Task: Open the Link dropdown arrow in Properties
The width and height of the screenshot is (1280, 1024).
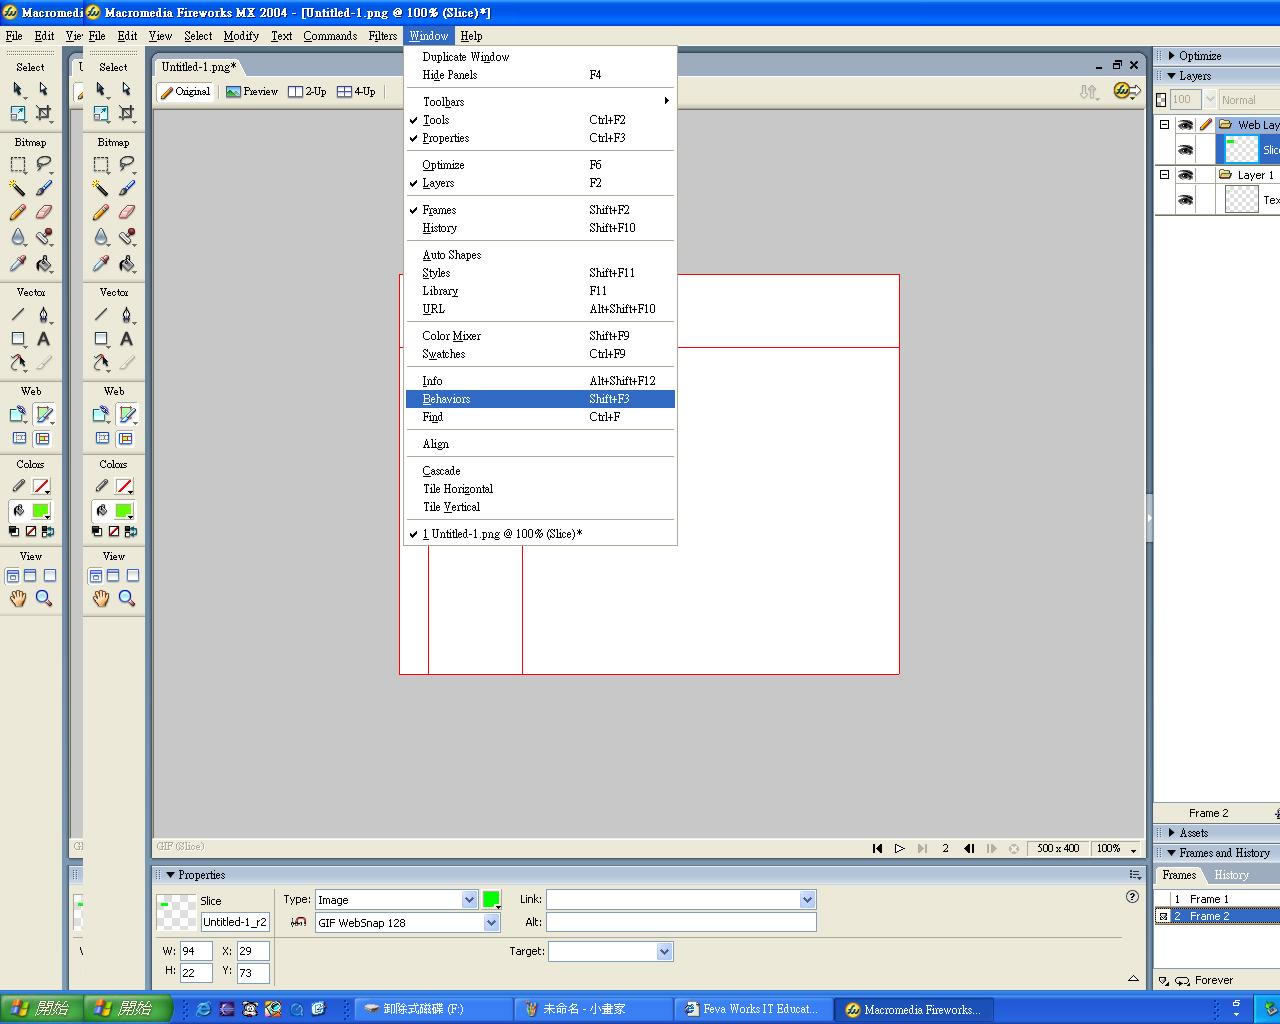Action: pyautogui.click(x=807, y=900)
